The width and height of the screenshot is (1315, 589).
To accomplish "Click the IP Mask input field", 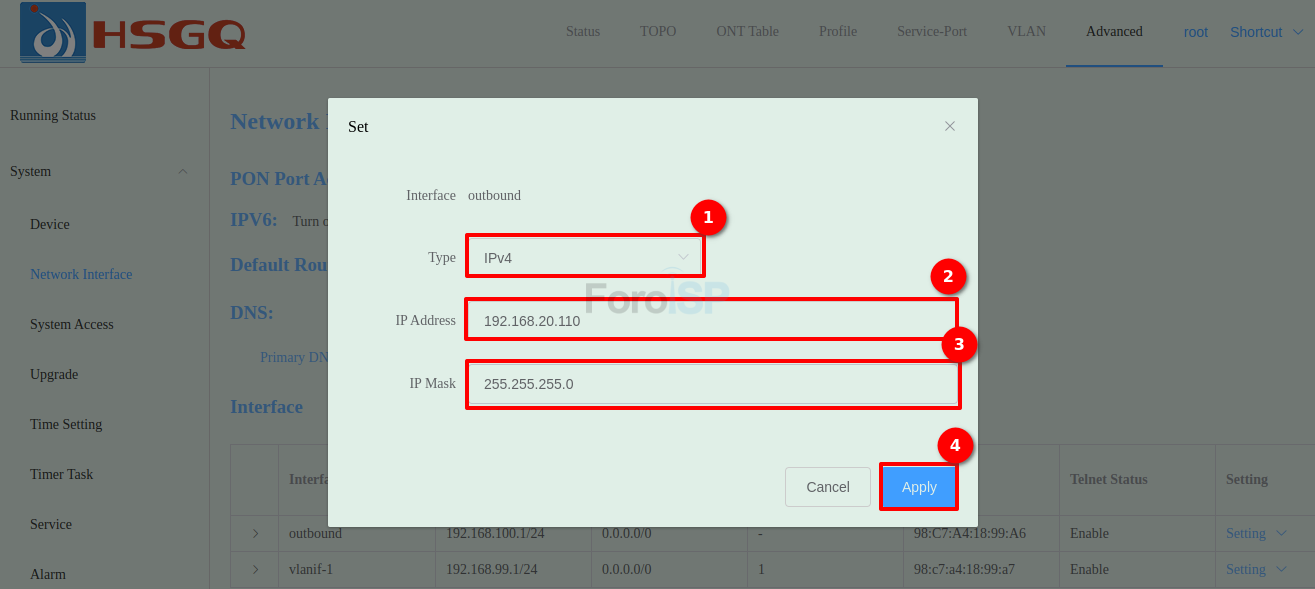I will [x=710, y=384].
